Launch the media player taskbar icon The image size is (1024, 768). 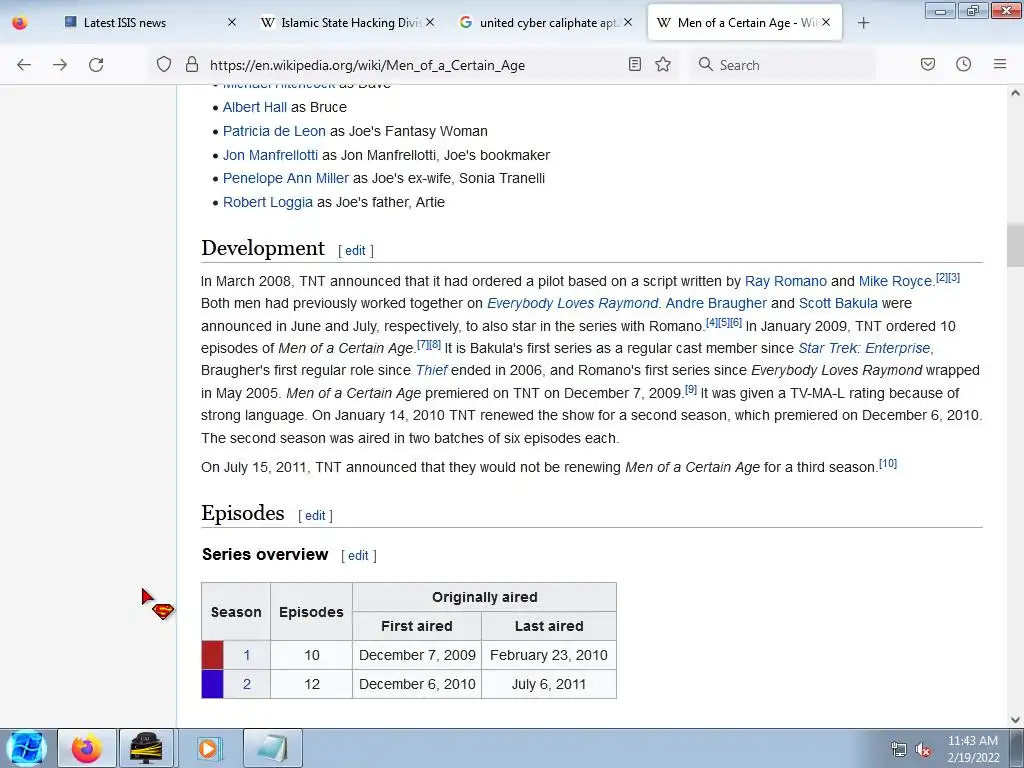pos(208,748)
